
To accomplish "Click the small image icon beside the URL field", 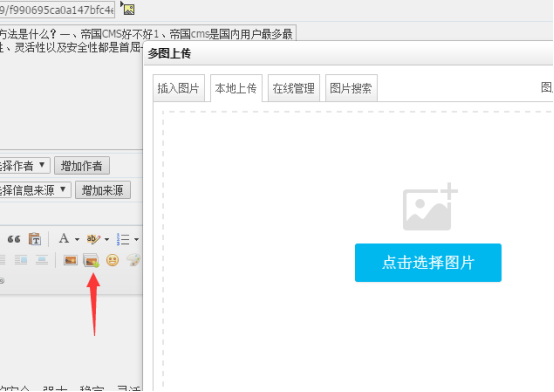I will click(129, 9).
